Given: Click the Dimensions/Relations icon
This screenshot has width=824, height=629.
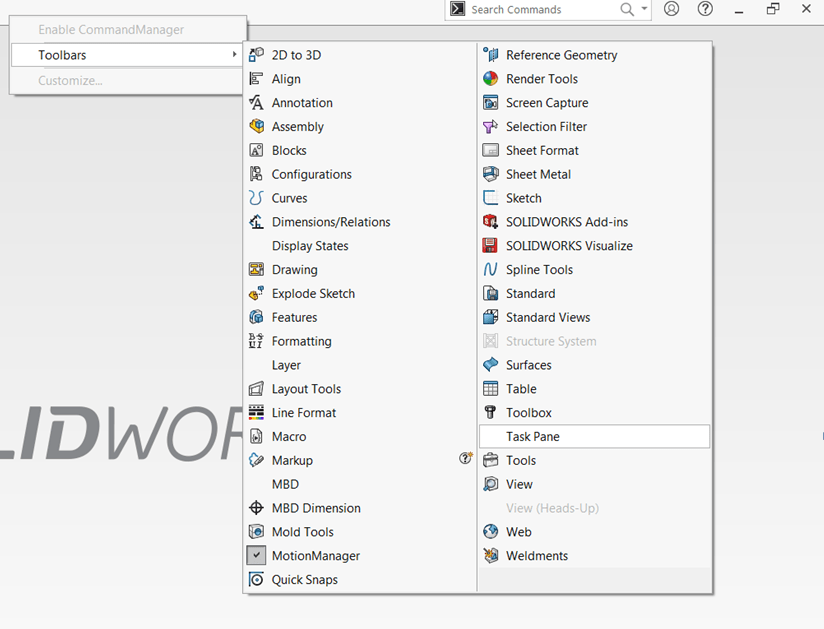Looking at the screenshot, I should click(256, 222).
